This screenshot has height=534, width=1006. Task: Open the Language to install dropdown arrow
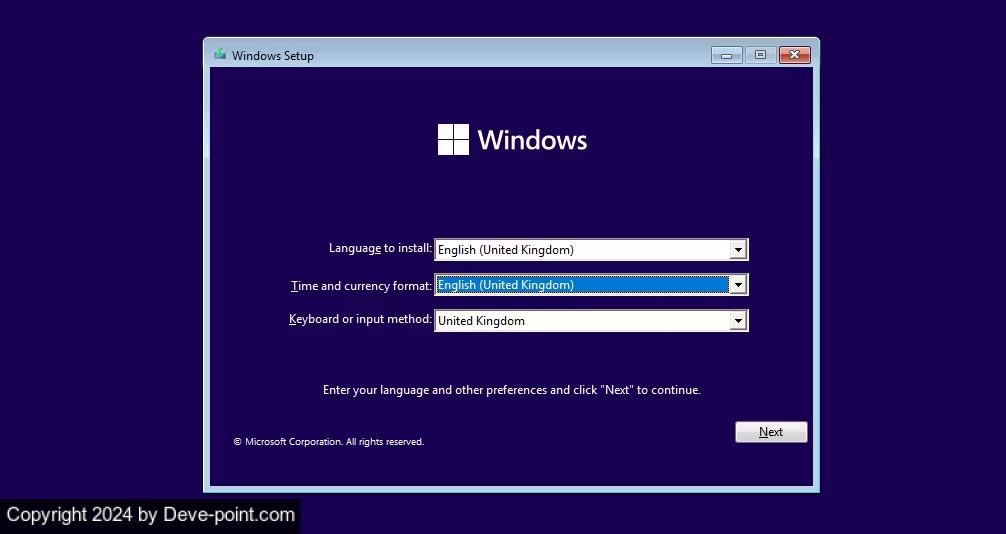[738, 250]
